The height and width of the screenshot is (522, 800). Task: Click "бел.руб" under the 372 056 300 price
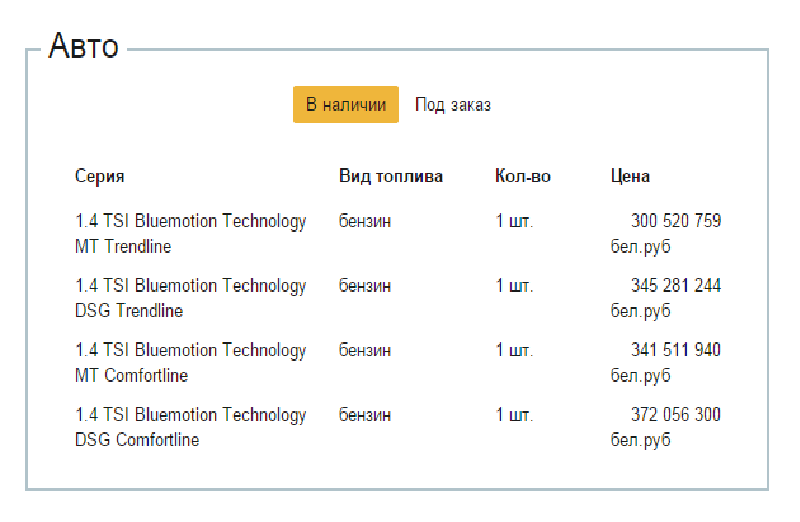point(640,440)
